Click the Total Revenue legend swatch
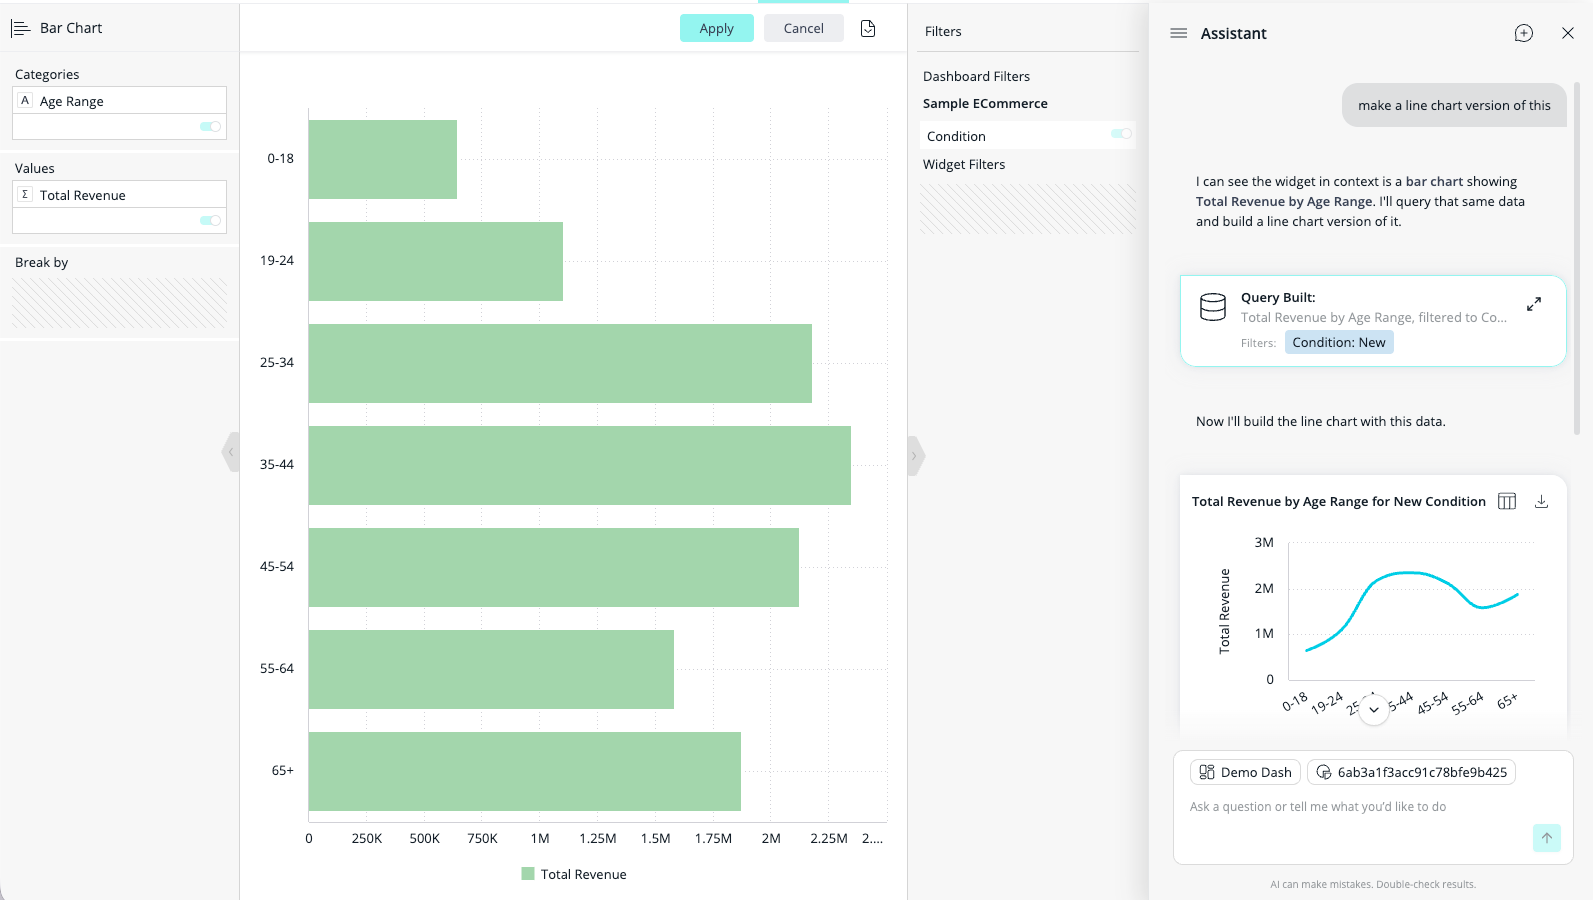This screenshot has height=900, width=1593. click(x=528, y=874)
